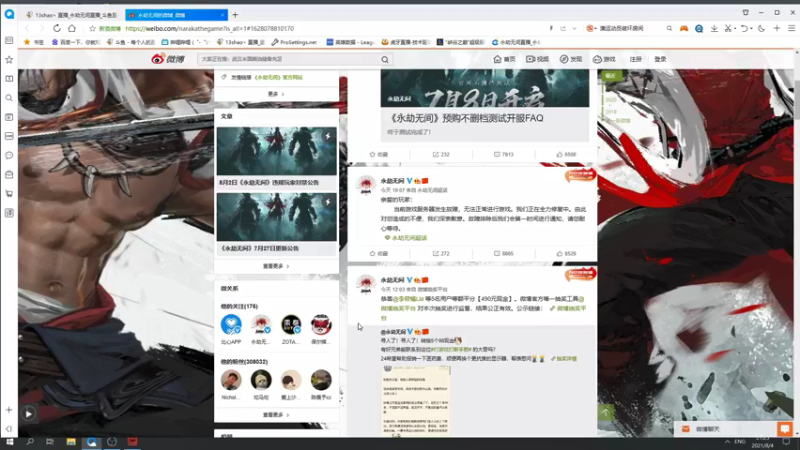This screenshot has height=450, width=800.
Task: Click the browser search box magnifier icon
Action: pos(669,29)
